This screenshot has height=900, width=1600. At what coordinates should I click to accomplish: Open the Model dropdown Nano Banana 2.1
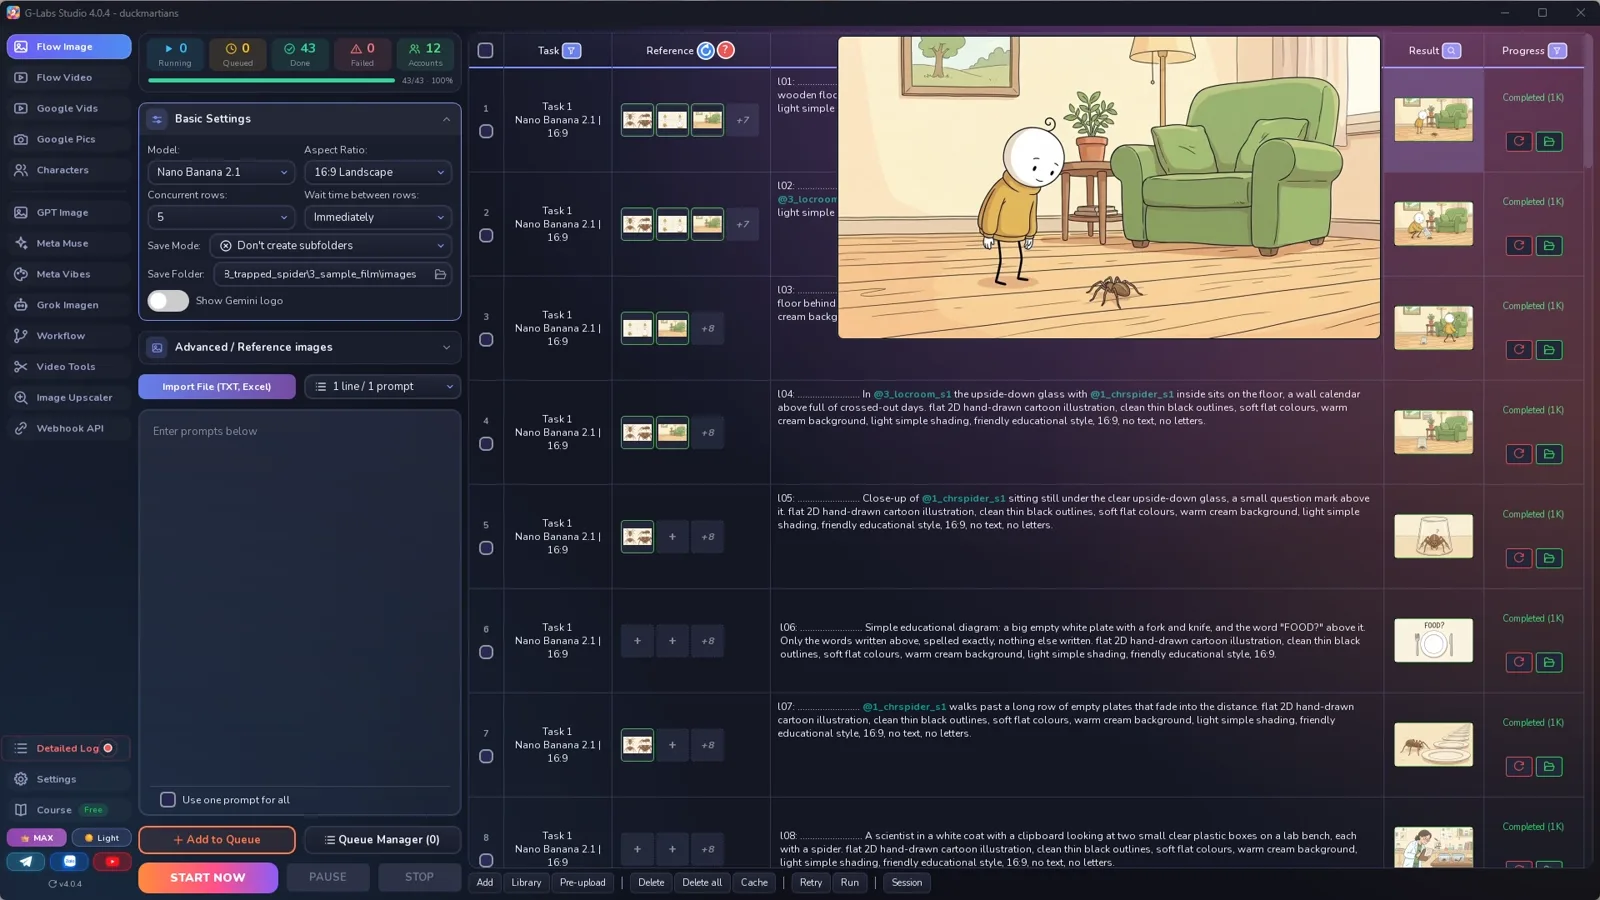click(221, 172)
